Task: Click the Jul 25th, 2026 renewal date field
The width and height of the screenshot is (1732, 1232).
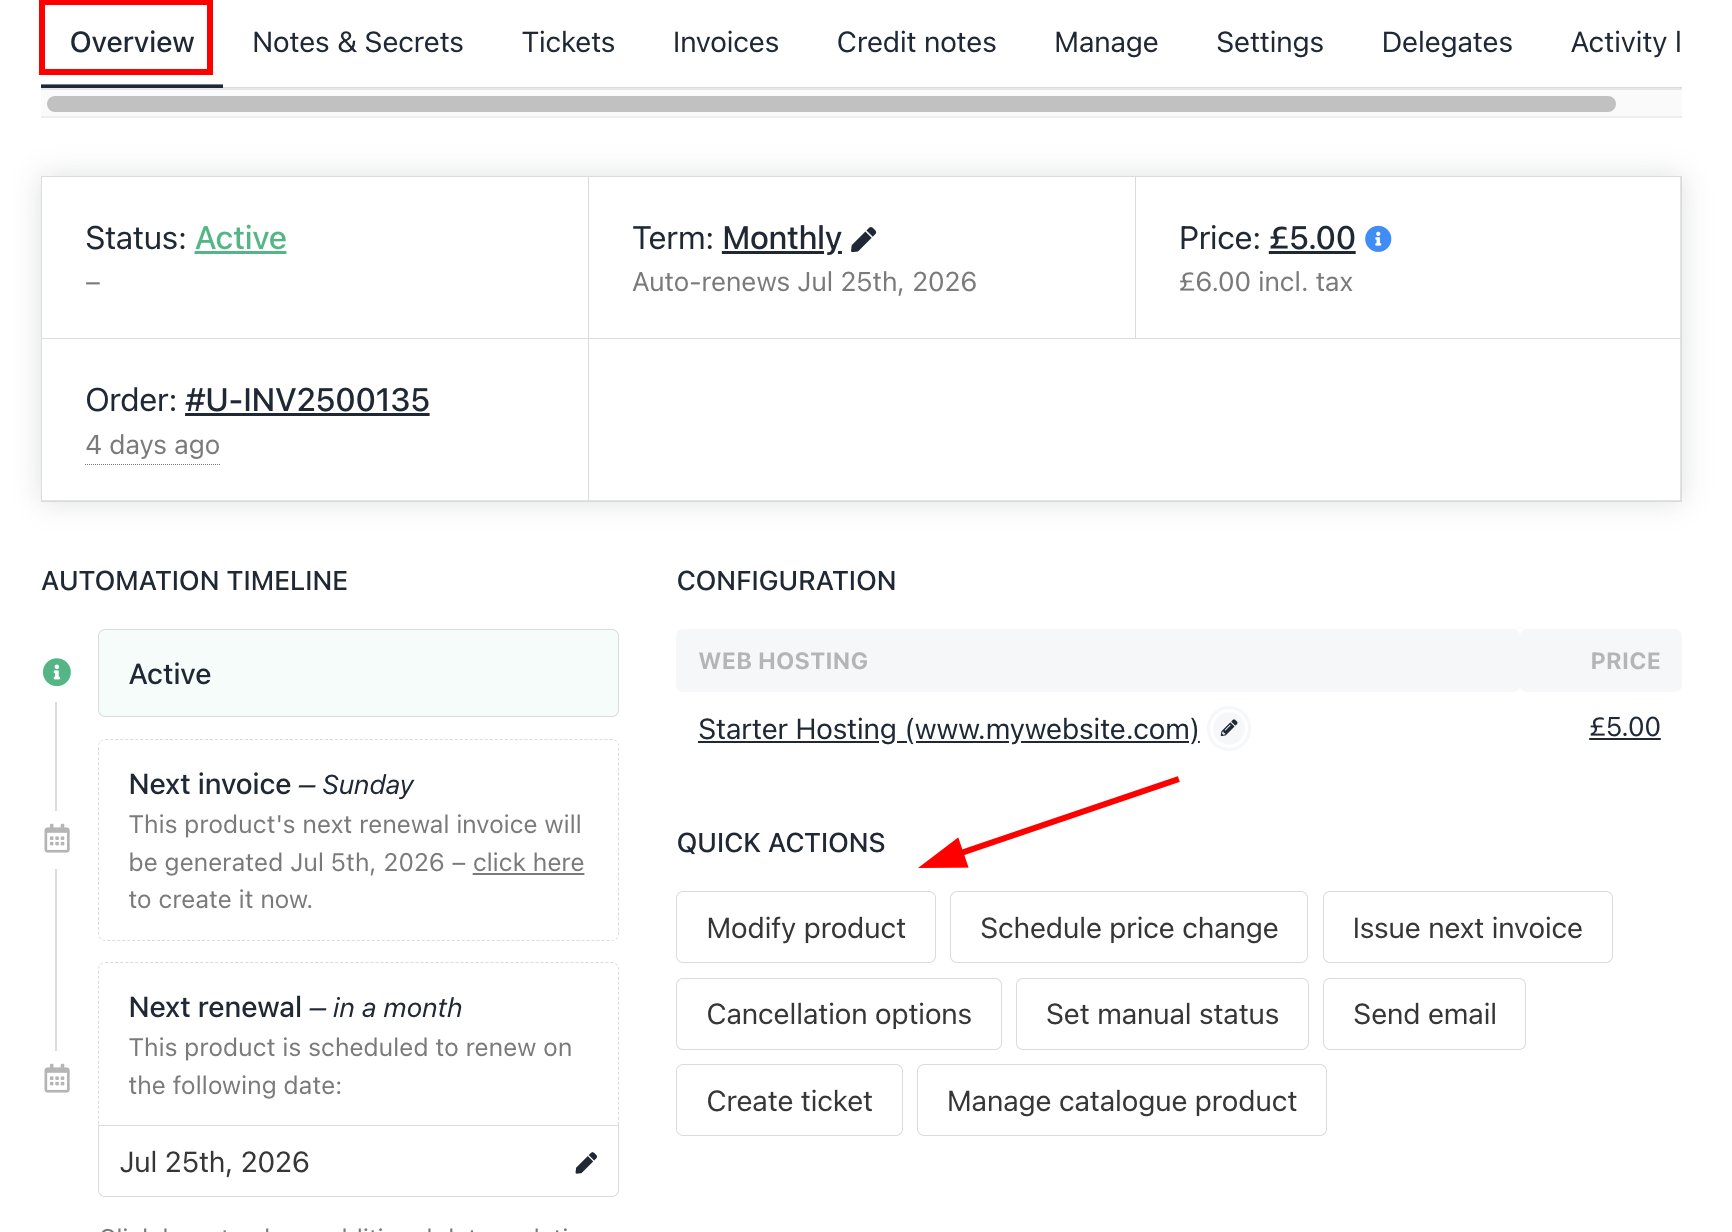Action: (358, 1162)
